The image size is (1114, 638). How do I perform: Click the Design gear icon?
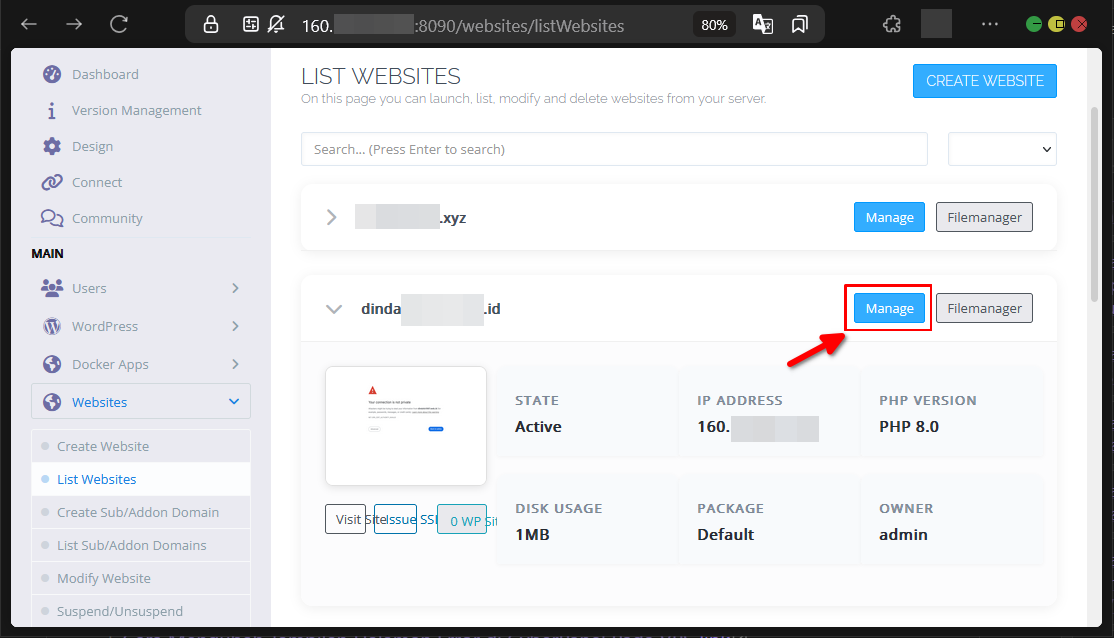[x=52, y=146]
